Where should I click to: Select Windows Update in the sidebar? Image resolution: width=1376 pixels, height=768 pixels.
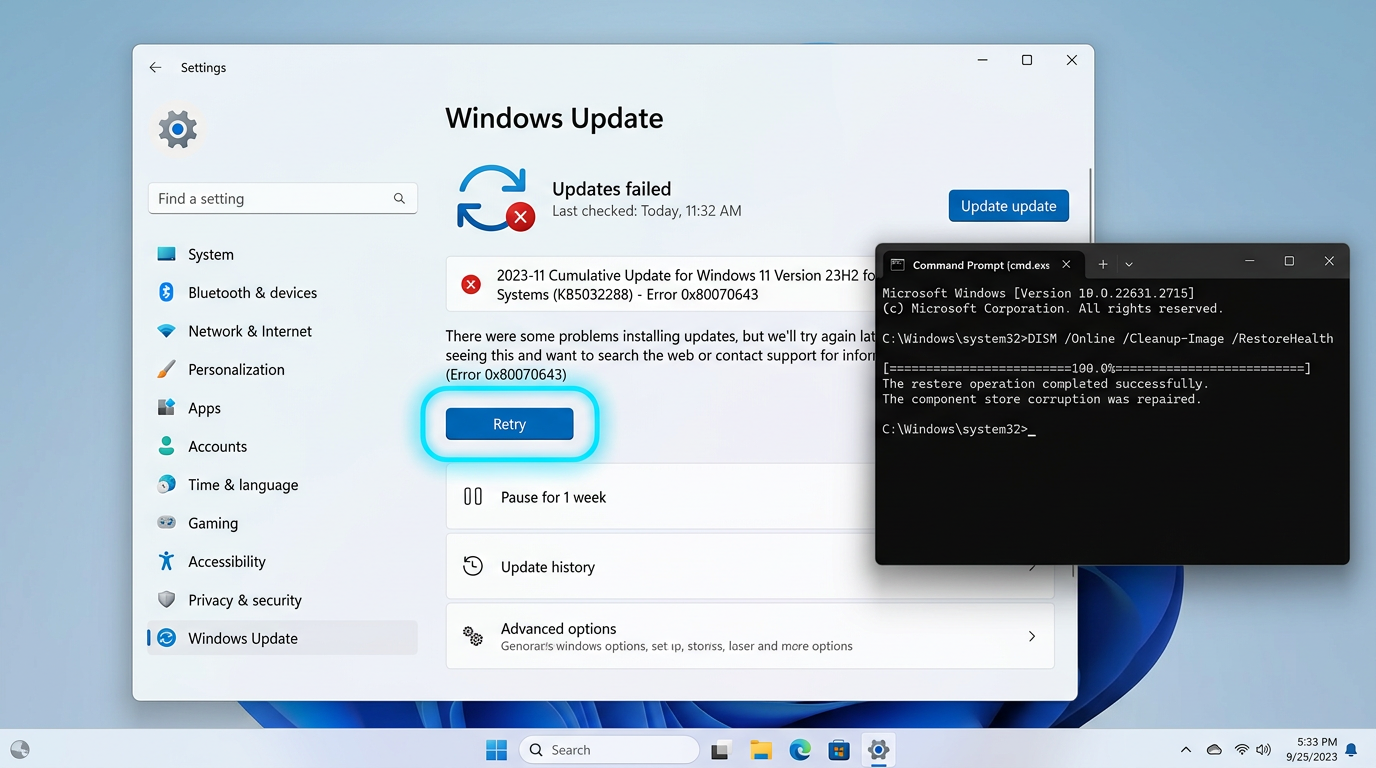[x=282, y=638]
